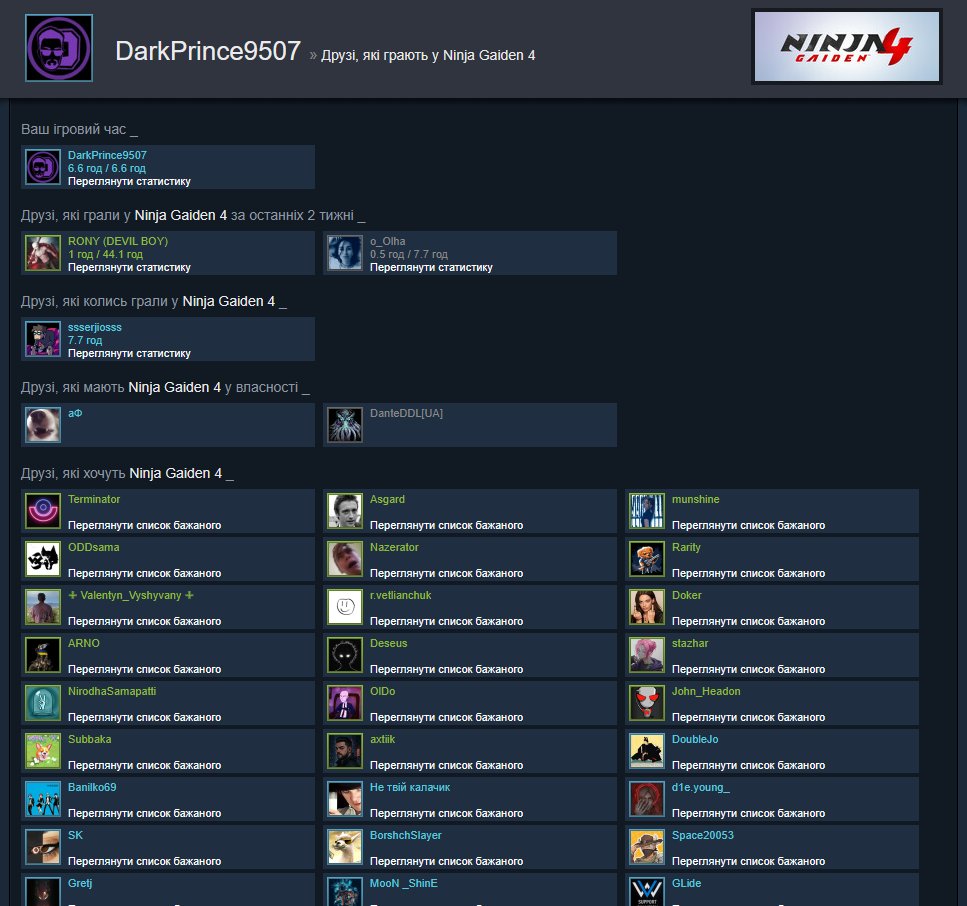Open the John_Headon profile name
This screenshot has height=906, width=967.
point(706,691)
